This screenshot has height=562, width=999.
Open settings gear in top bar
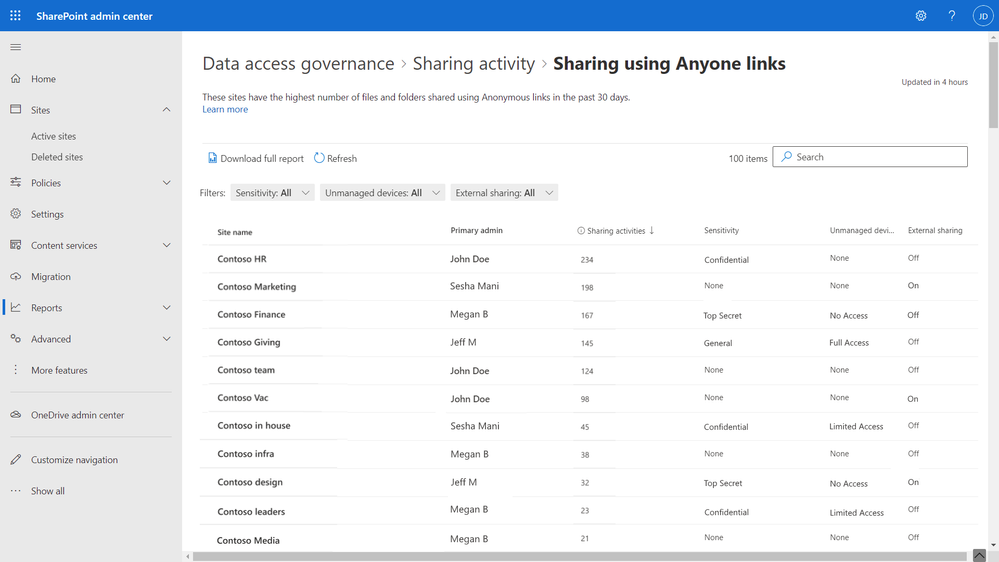(921, 16)
